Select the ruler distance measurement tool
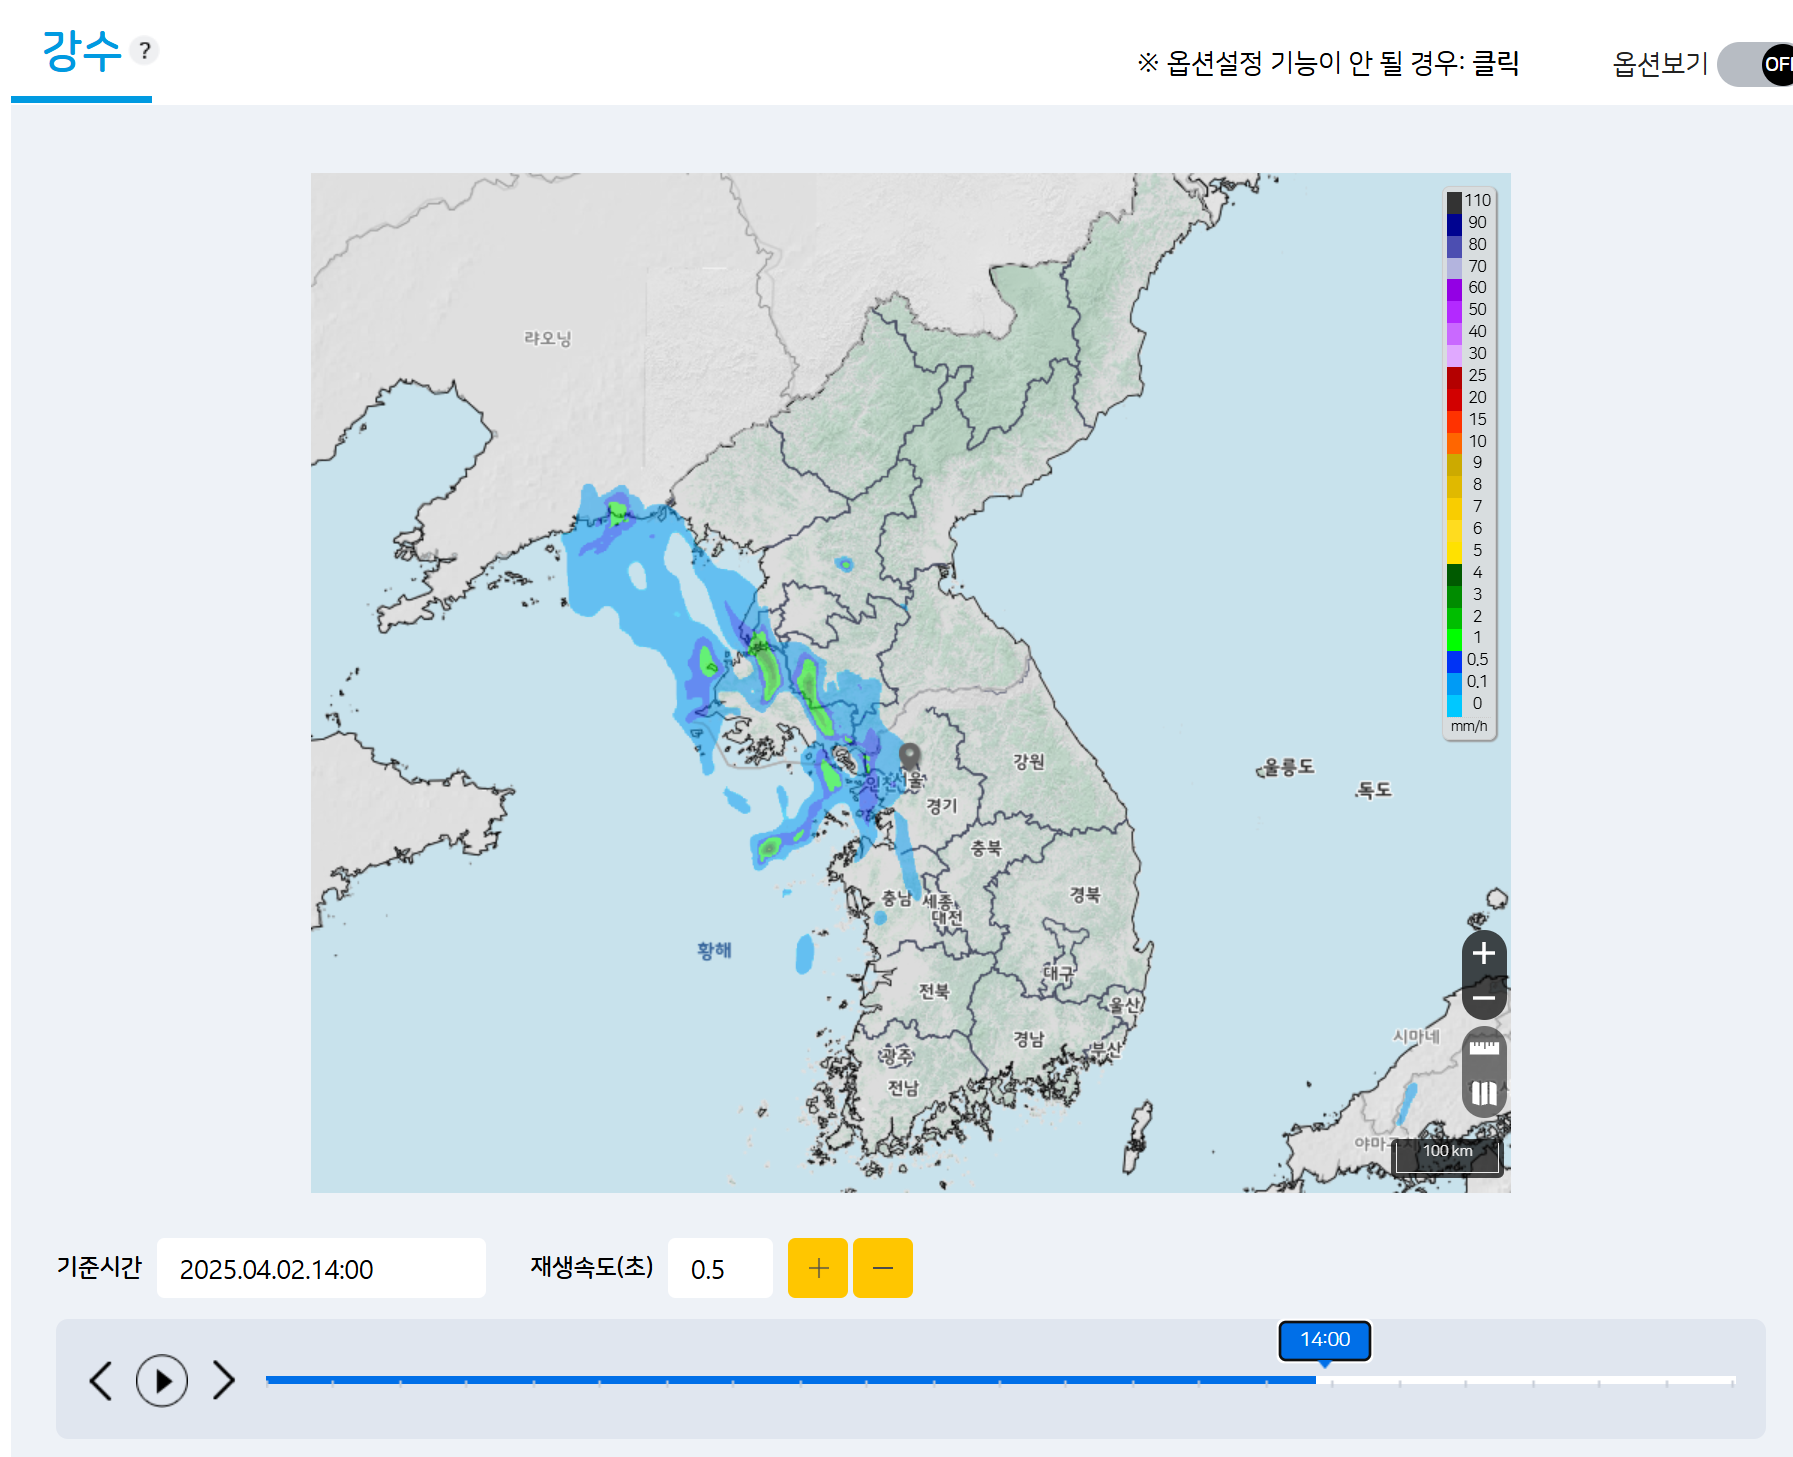The height and width of the screenshot is (1457, 1793). click(1484, 1048)
